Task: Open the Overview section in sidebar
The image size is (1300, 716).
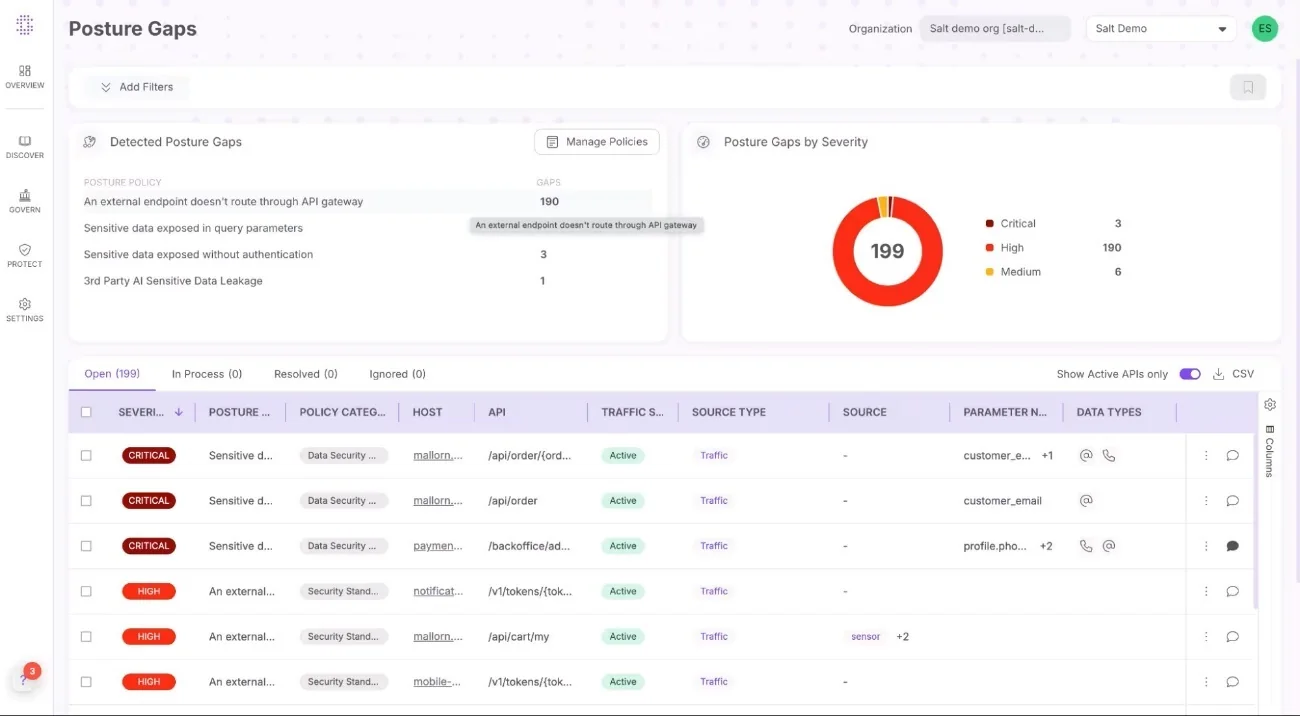Action: (x=25, y=76)
